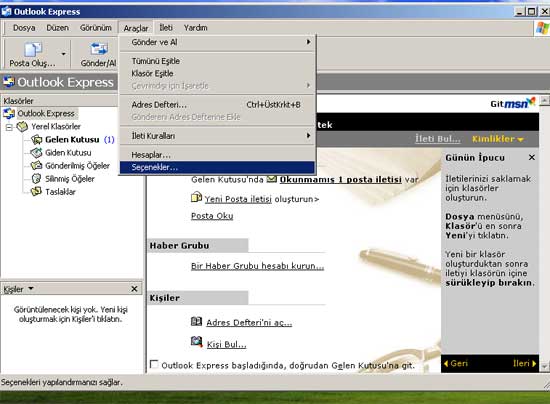
Task: Click the Yerel Klasörler folder icon
Action: coord(22,126)
